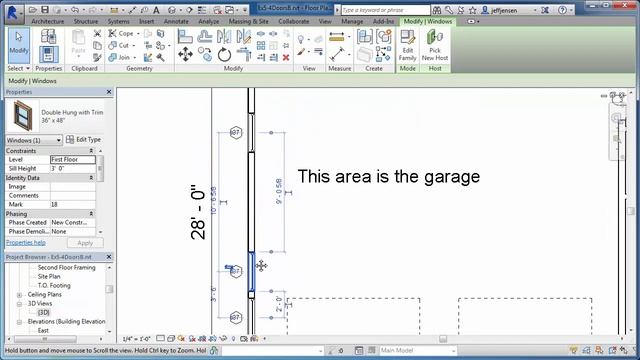
Task: Click the Aligned Dimension icon in quick access
Action: pyautogui.click(x=133, y=10)
